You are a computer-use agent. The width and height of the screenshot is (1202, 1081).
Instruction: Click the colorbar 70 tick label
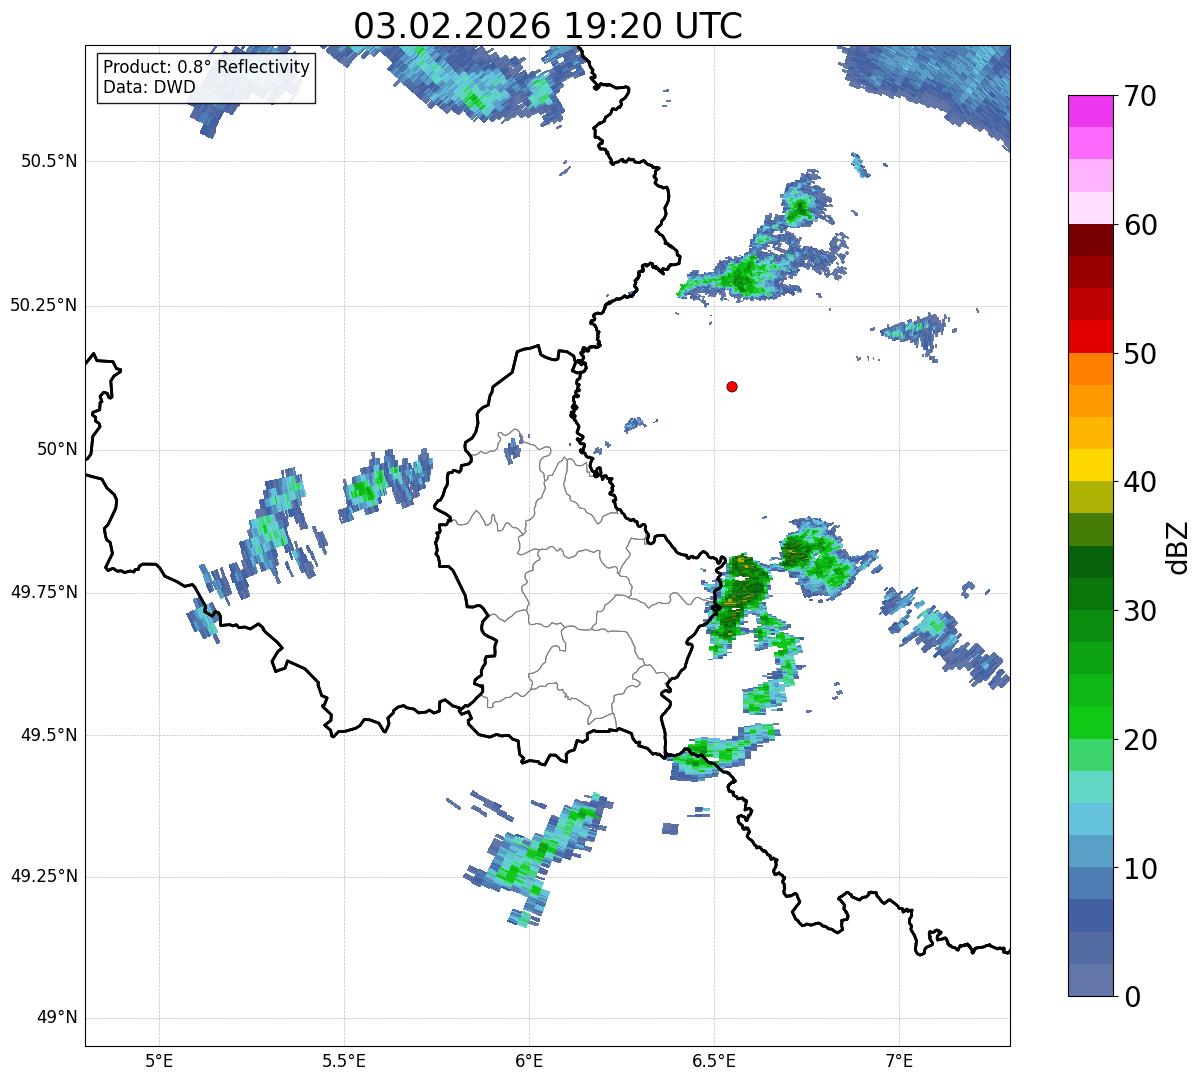click(1142, 96)
